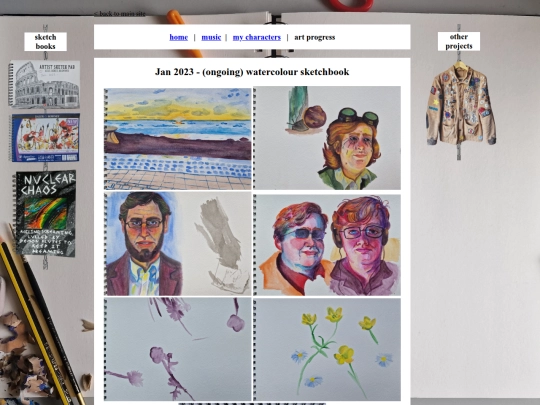This screenshot has width=540, height=405.
Task: Open my characters page
Action: point(257,37)
